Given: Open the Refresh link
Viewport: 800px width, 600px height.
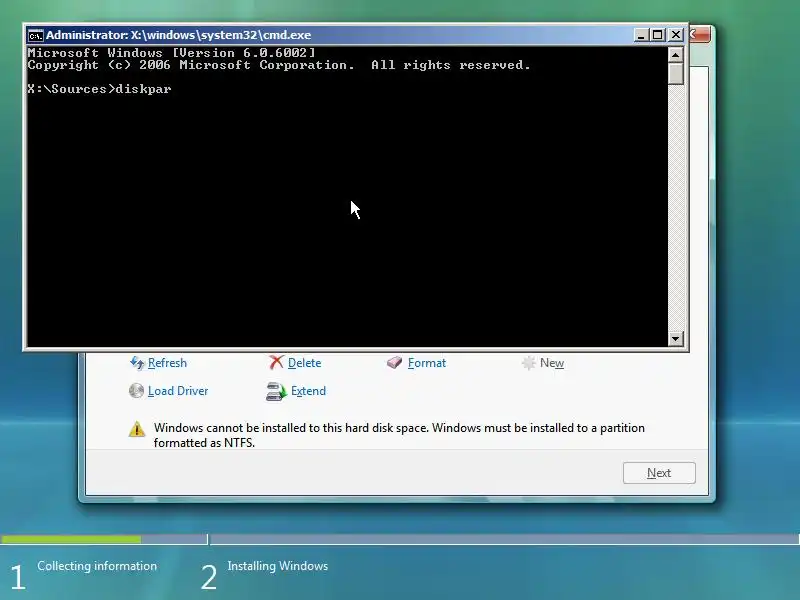Looking at the screenshot, I should pyautogui.click(x=167, y=363).
